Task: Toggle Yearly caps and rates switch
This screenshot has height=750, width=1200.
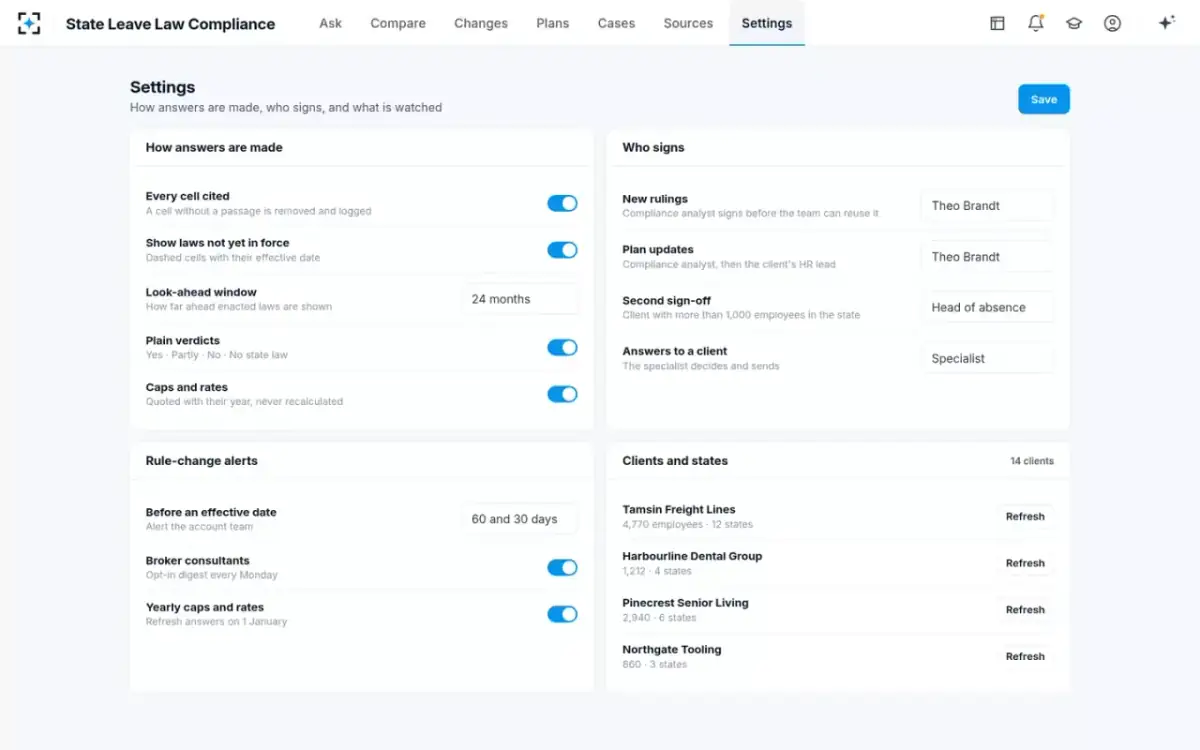Action: point(562,614)
